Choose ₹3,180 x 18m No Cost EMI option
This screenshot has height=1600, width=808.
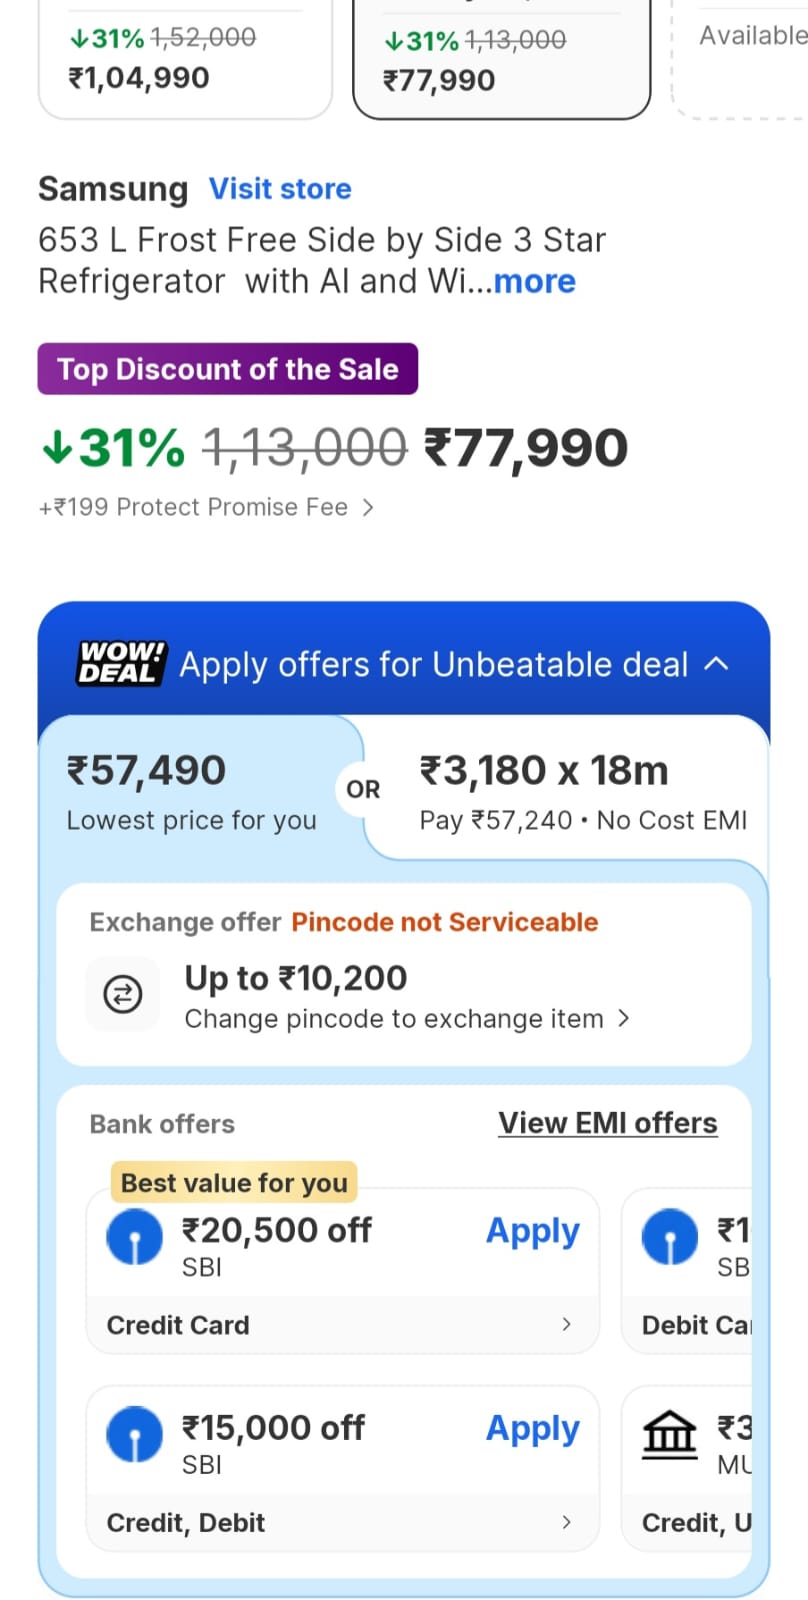[x=582, y=792]
